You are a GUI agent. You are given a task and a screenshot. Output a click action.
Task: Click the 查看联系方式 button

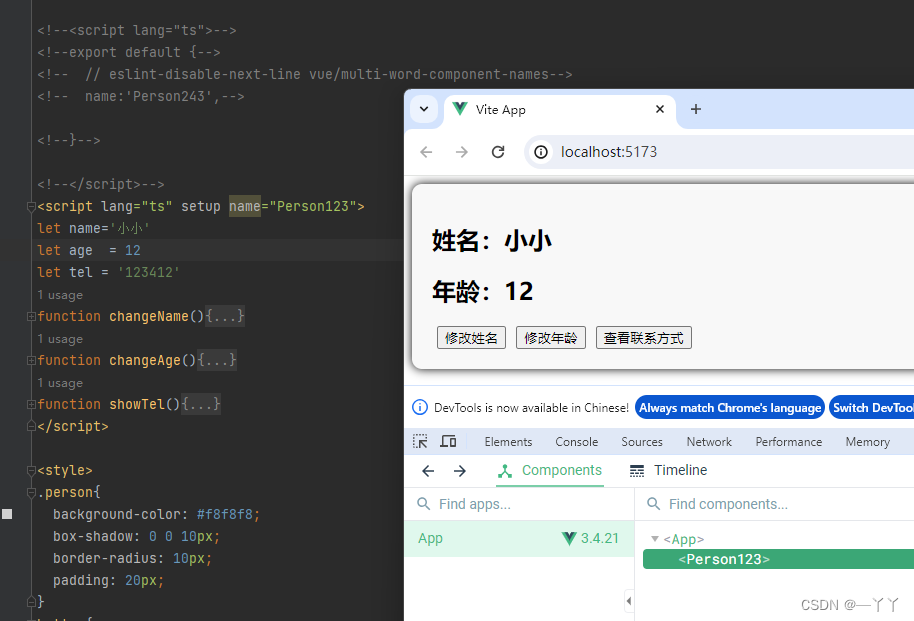(x=644, y=338)
